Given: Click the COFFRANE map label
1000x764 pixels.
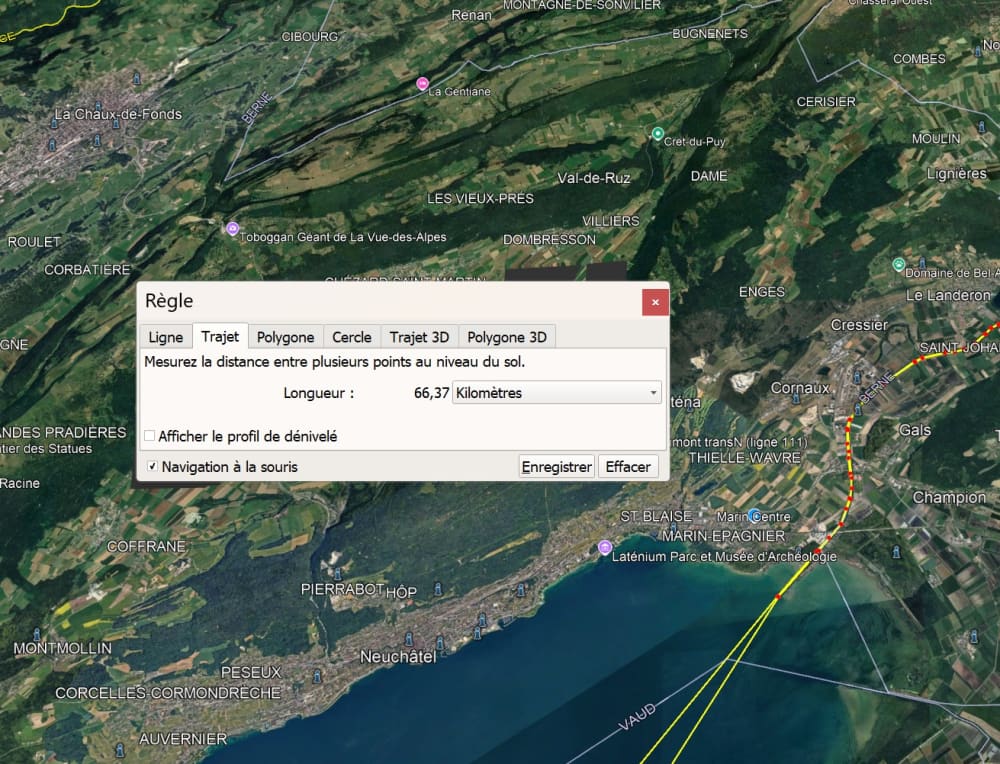Looking at the screenshot, I should [147, 546].
